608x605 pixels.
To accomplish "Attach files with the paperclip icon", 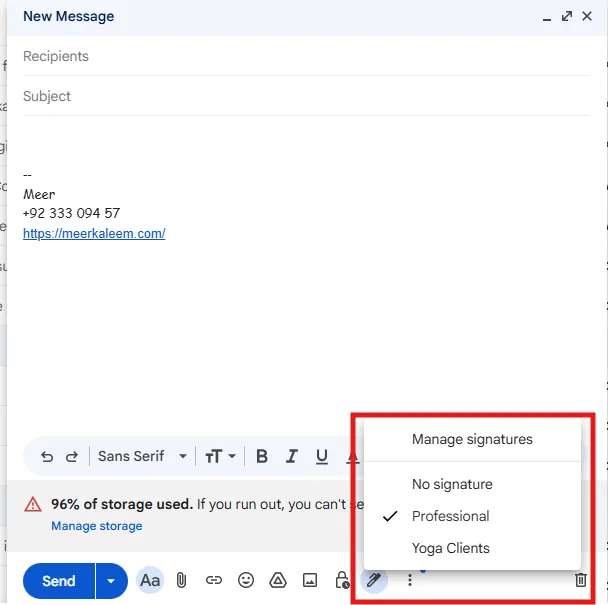I will tap(181, 580).
